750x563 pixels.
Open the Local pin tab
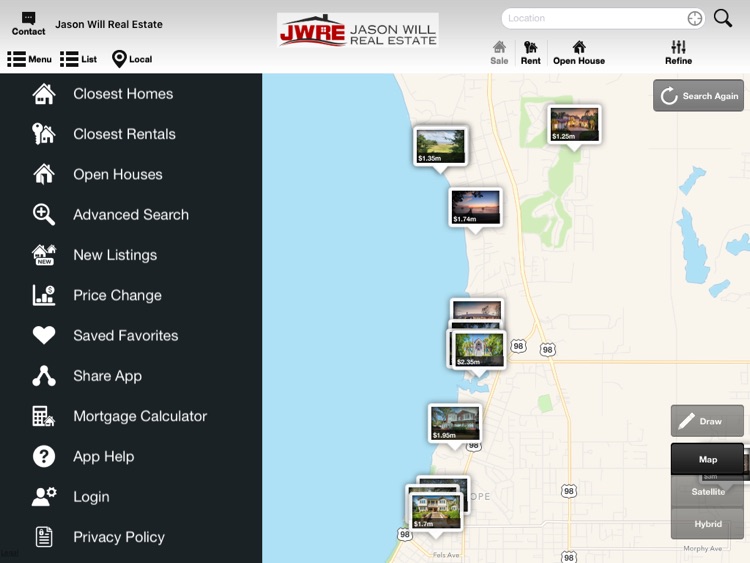132,59
